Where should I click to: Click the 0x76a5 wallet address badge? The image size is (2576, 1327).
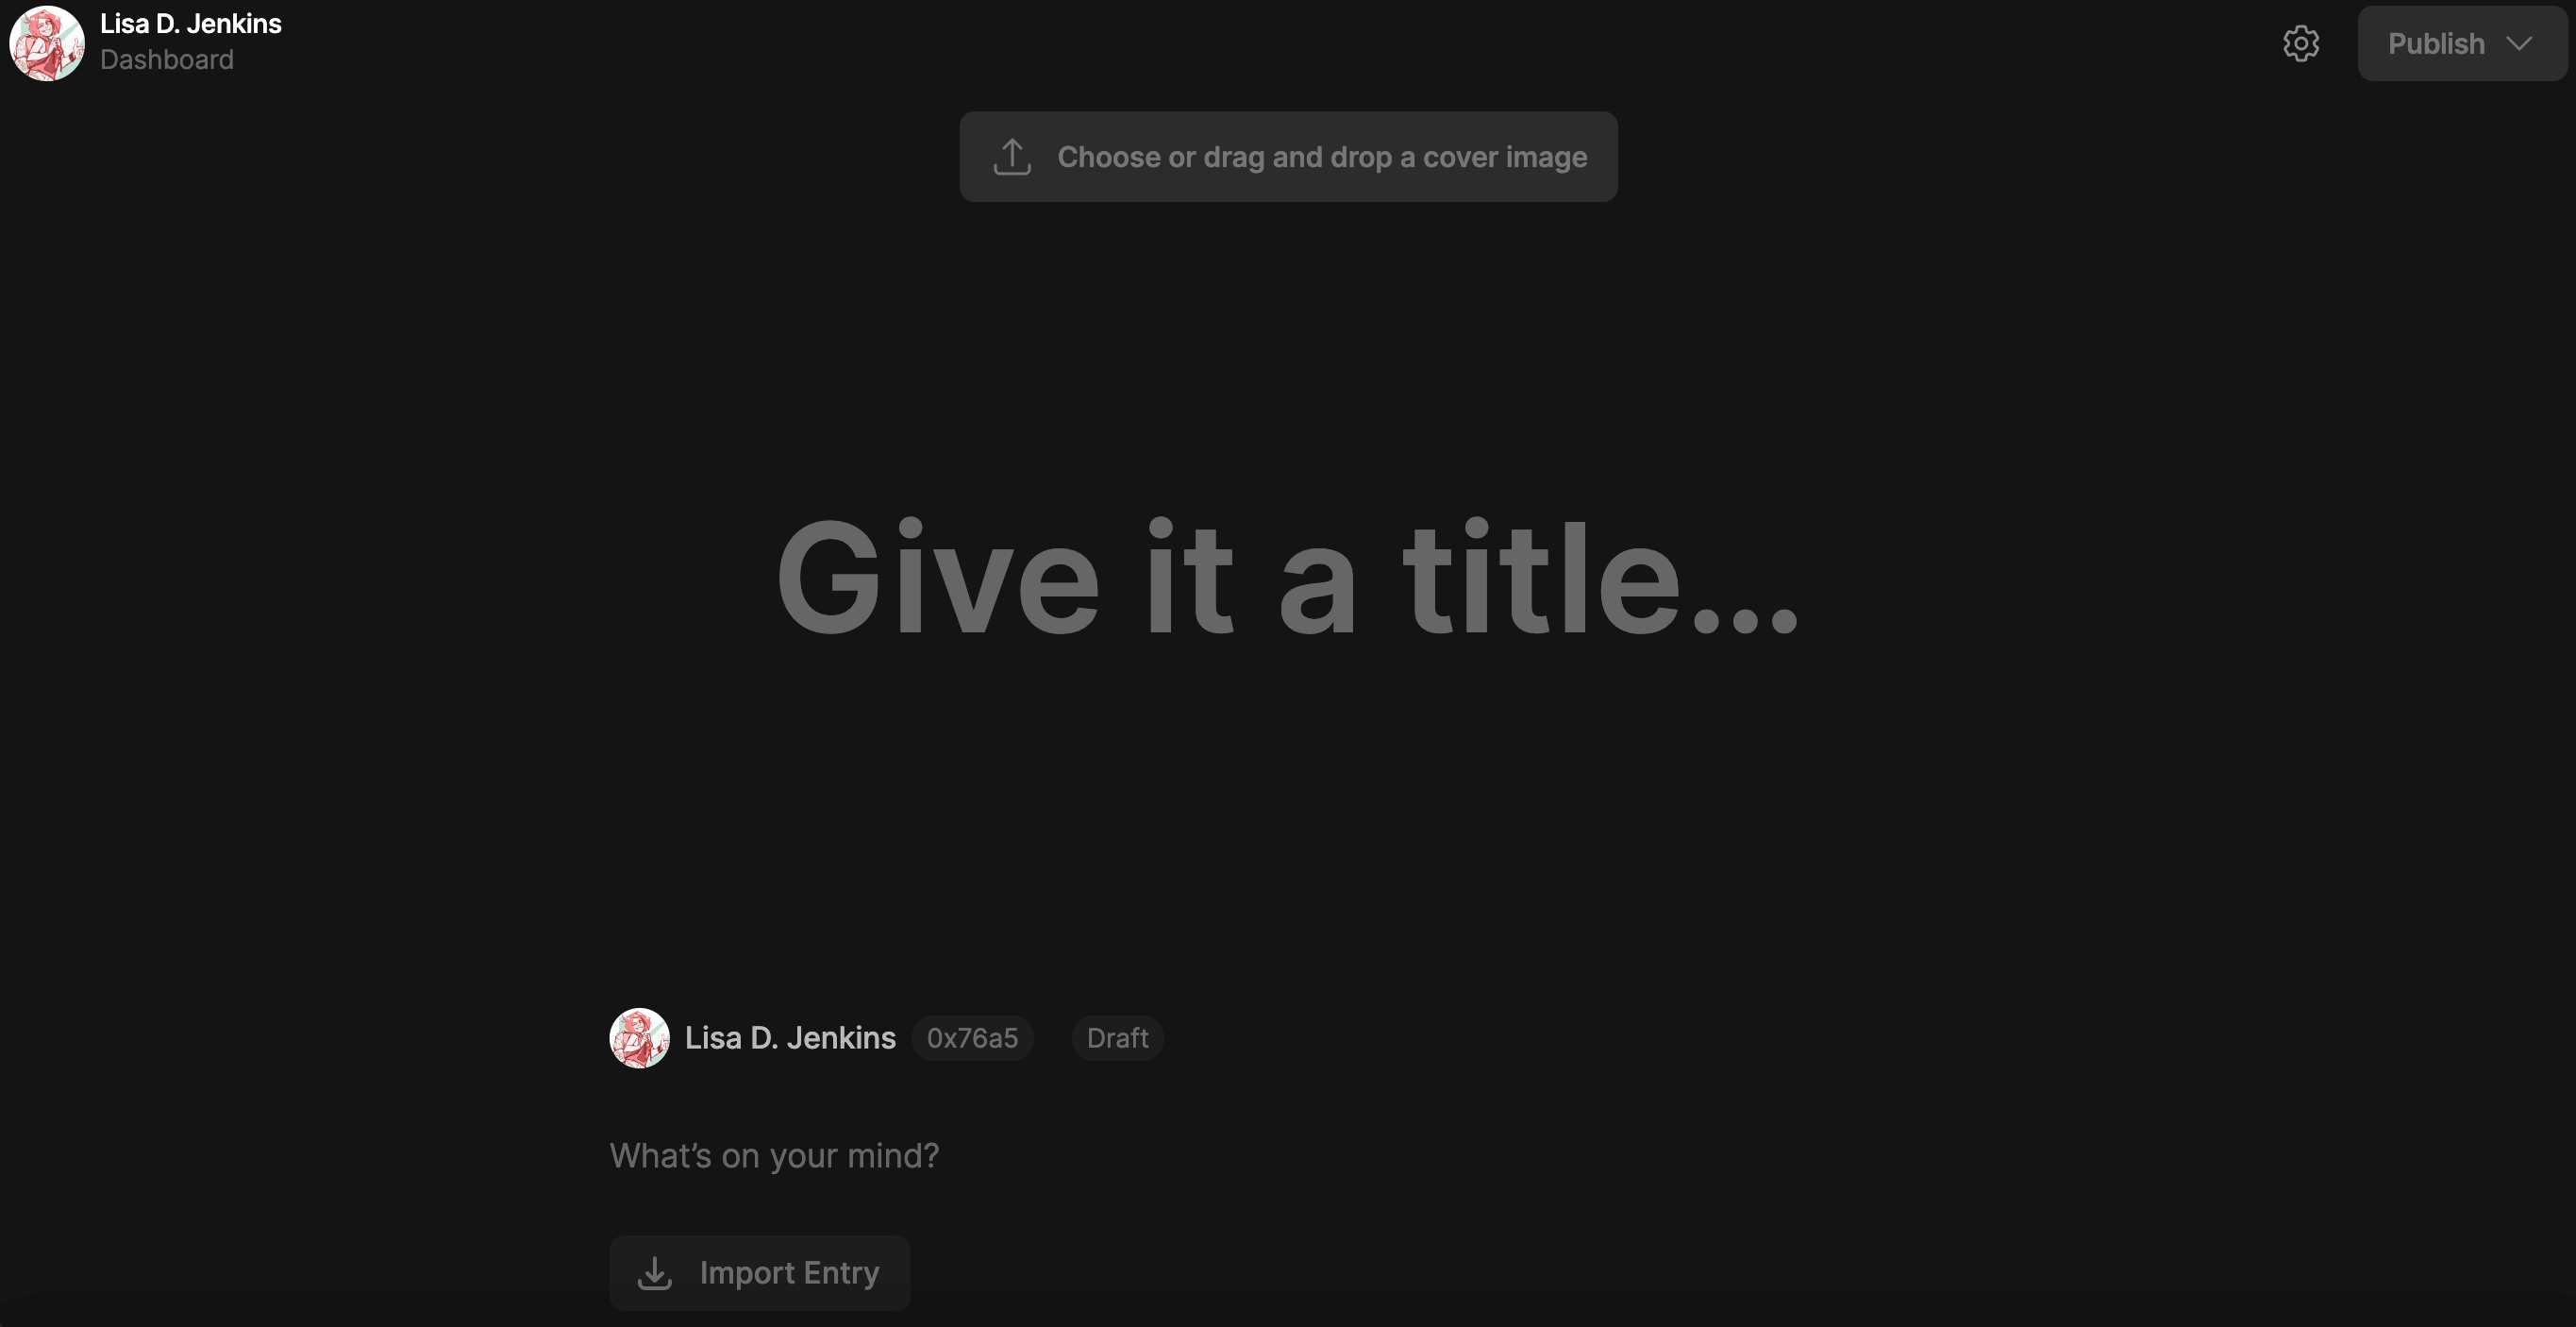[973, 1036]
